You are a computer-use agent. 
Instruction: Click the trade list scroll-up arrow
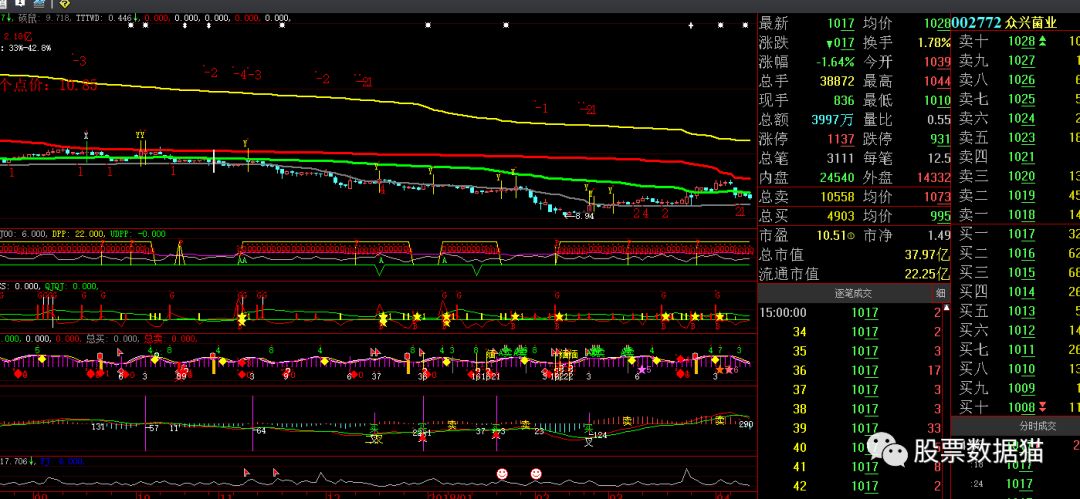946,308
